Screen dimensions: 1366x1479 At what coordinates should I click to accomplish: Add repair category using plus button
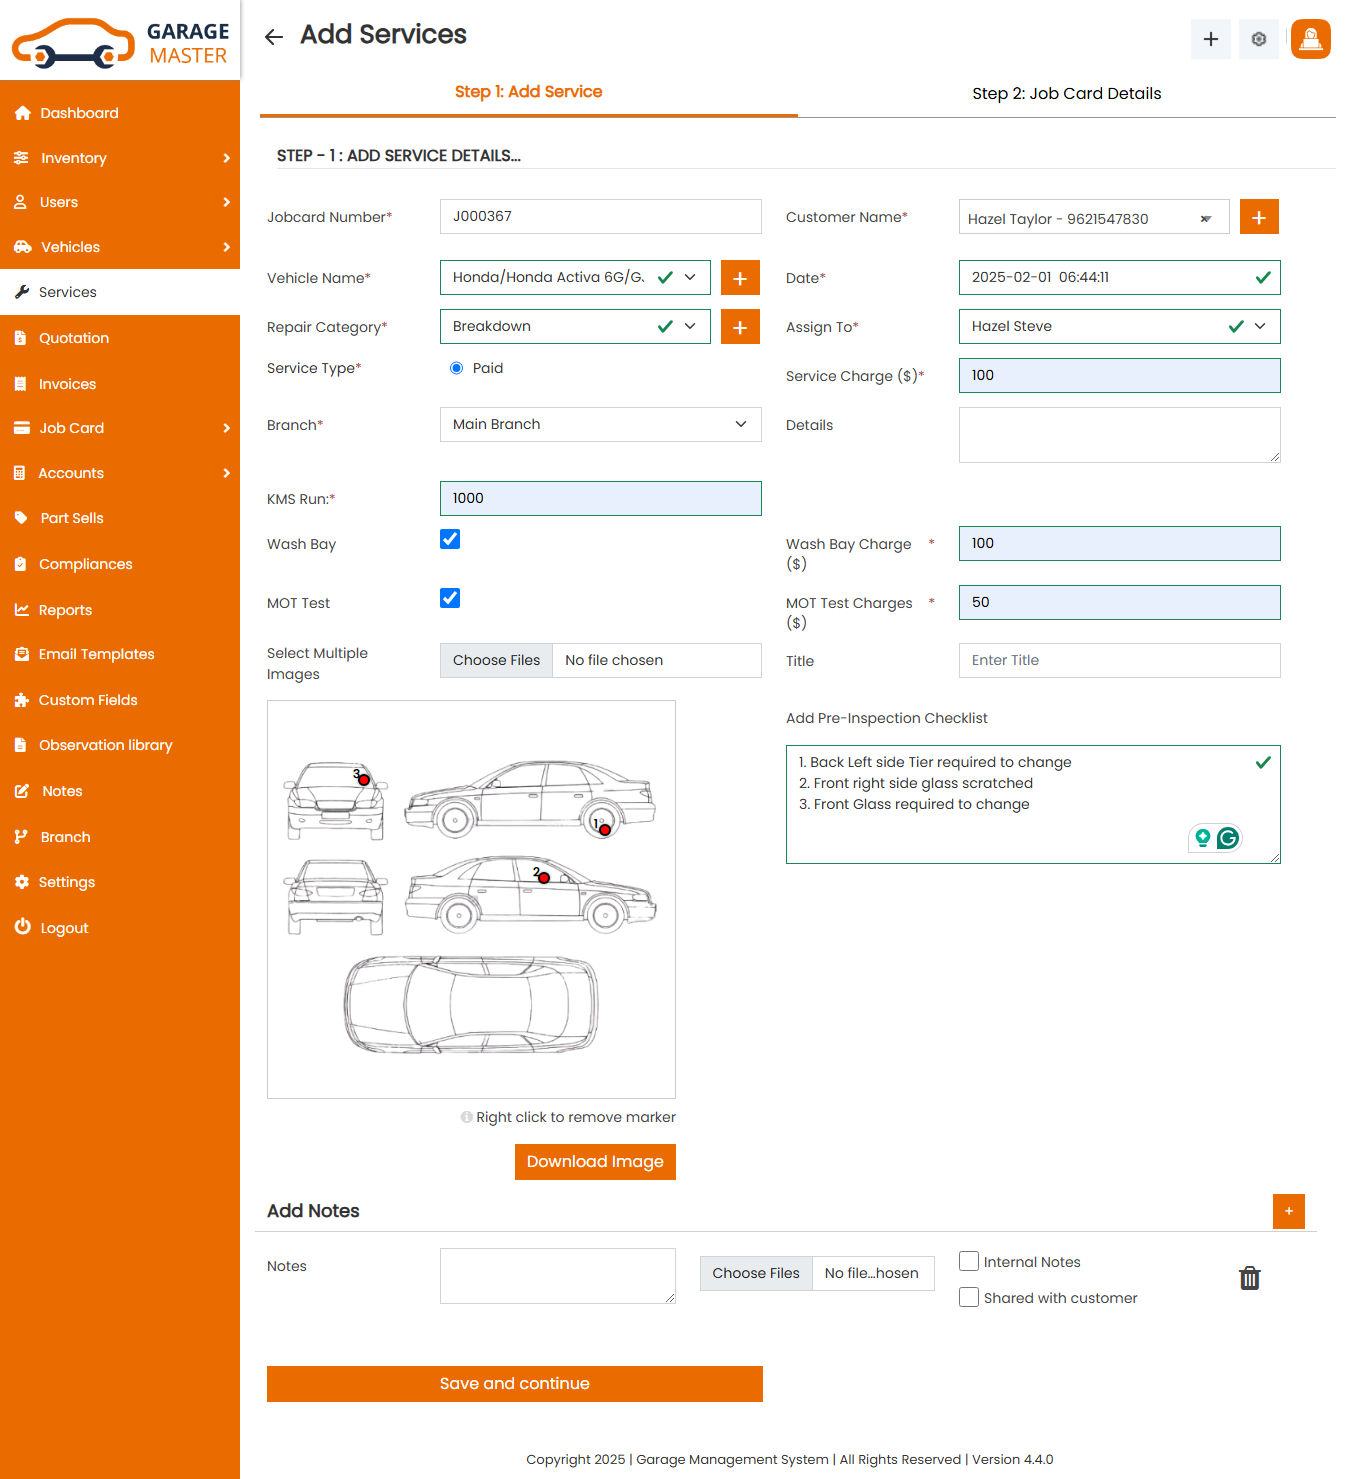(x=739, y=327)
